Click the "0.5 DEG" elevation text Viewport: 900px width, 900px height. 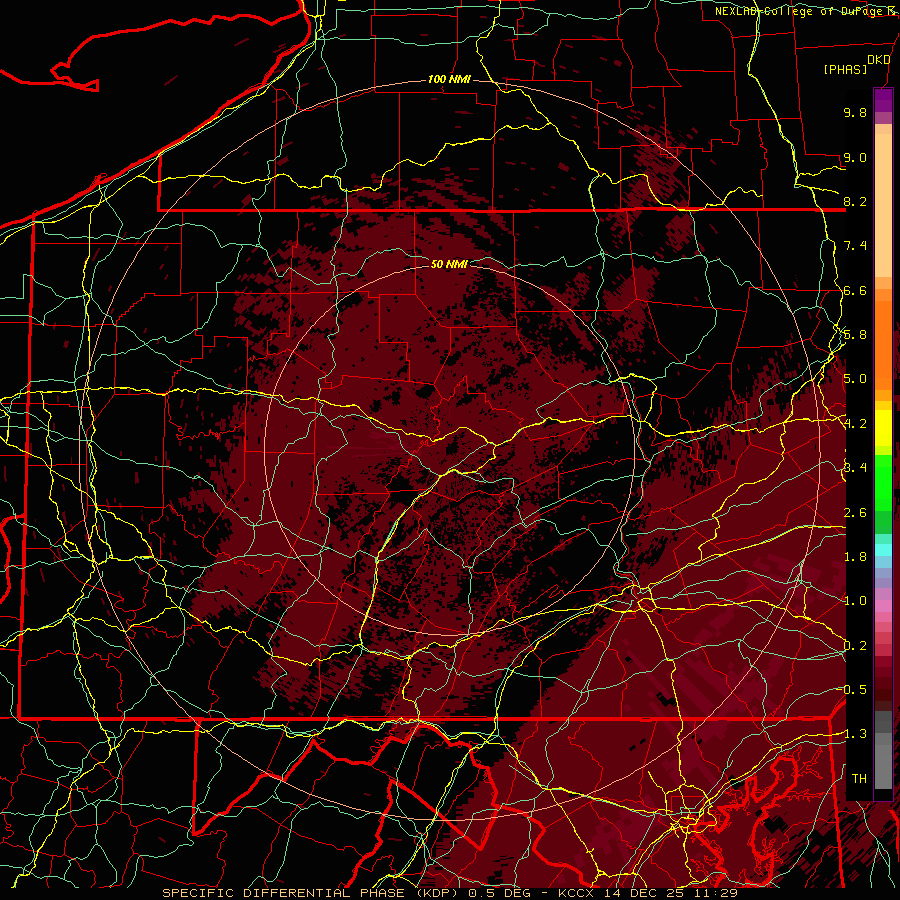point(499,893)
